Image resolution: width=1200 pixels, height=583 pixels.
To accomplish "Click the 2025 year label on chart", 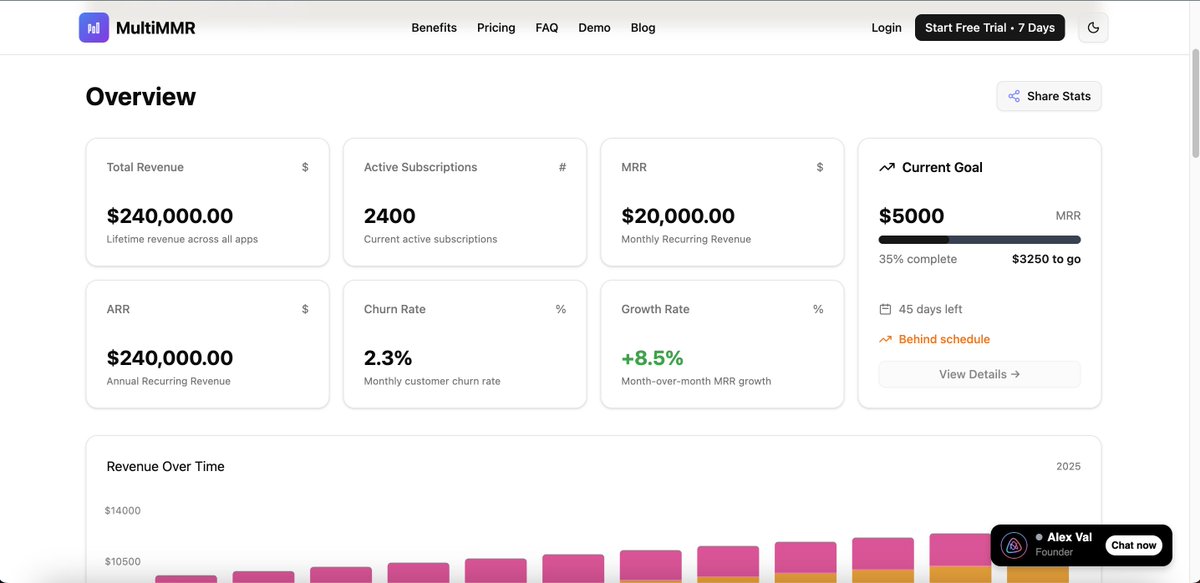I will coord(1068,466).
